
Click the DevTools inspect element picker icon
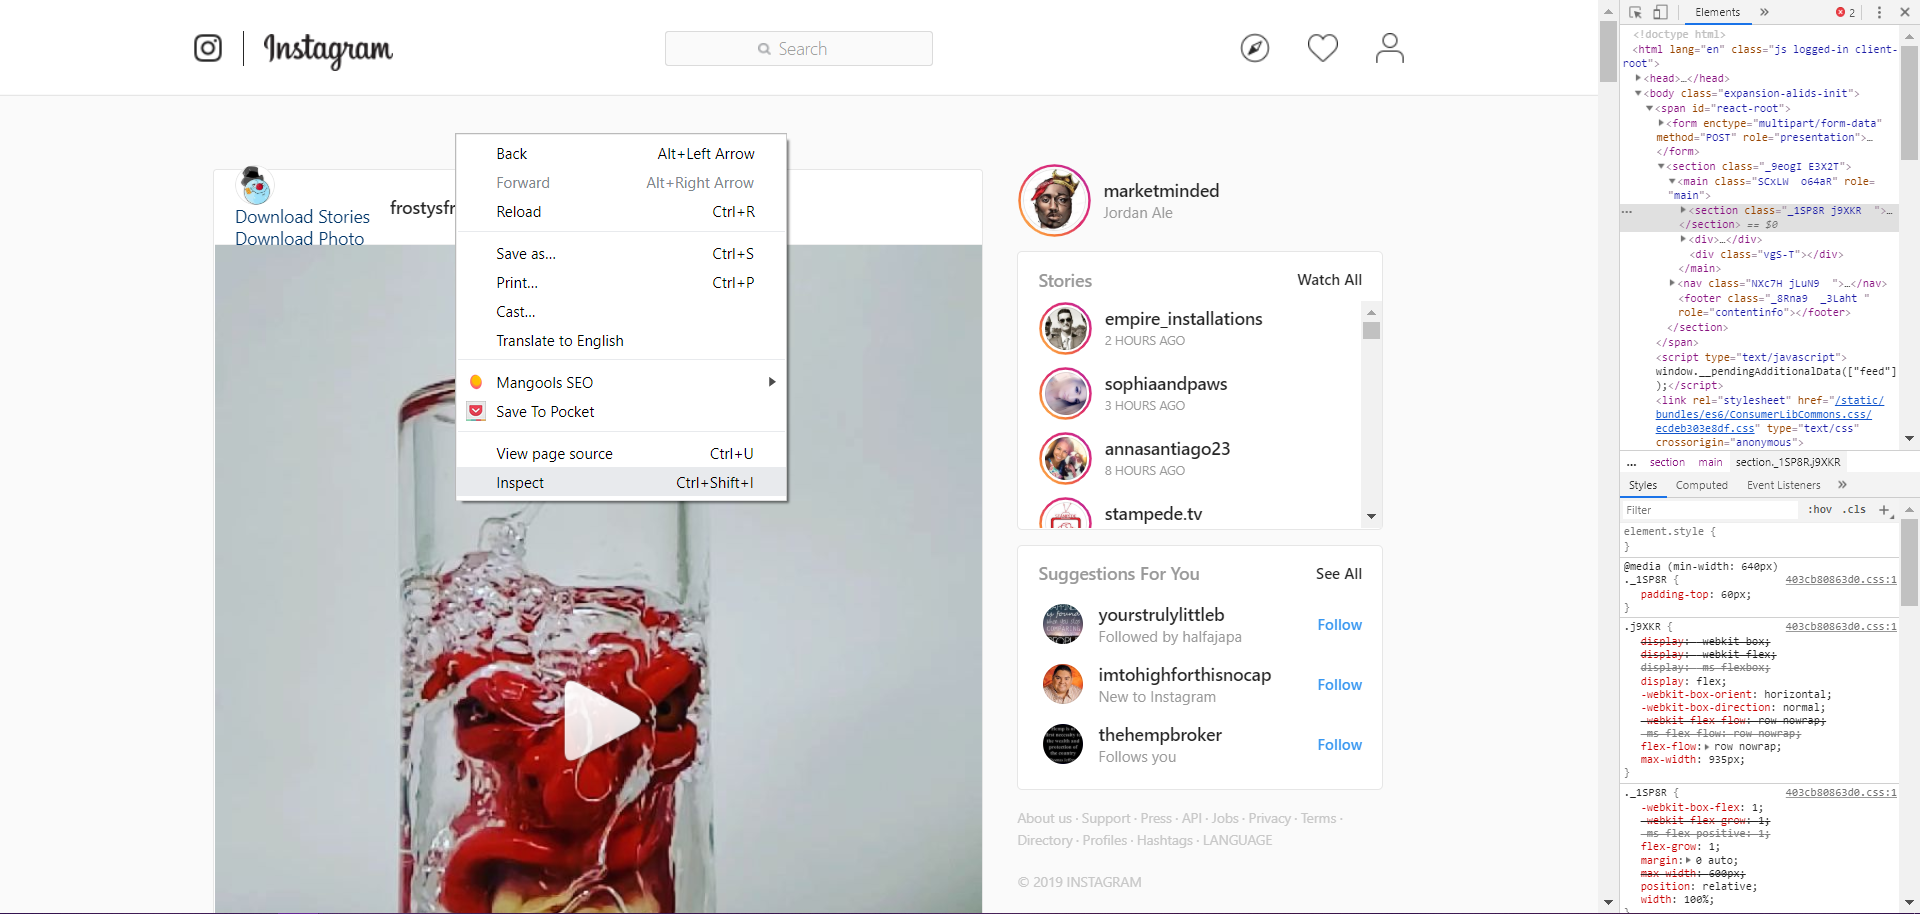[1635, 12]
